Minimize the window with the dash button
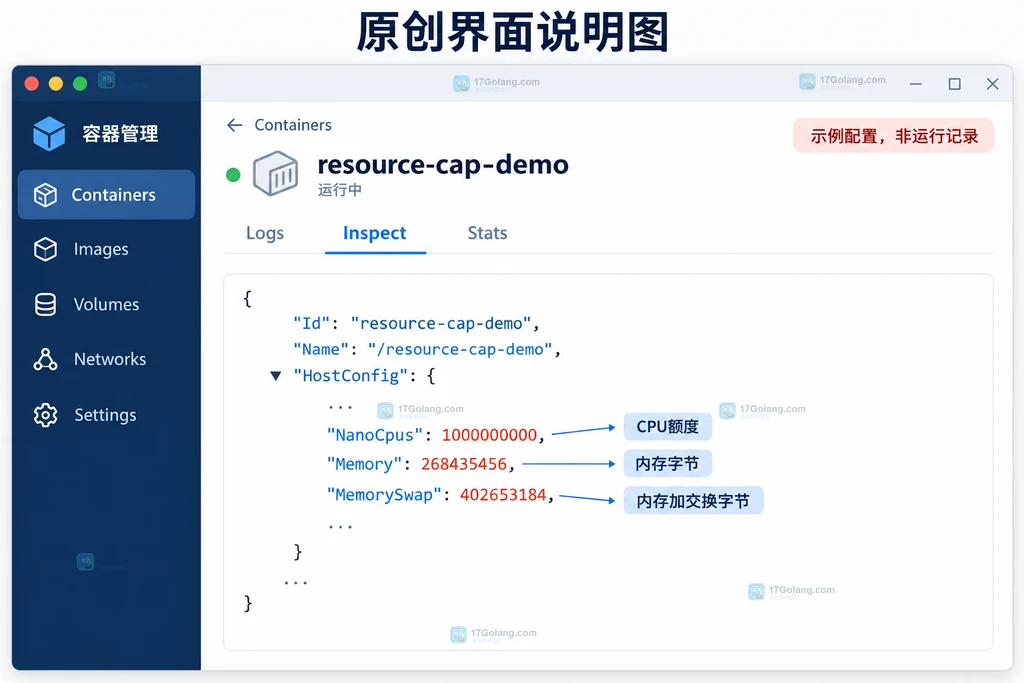 (x=916, y=84)
